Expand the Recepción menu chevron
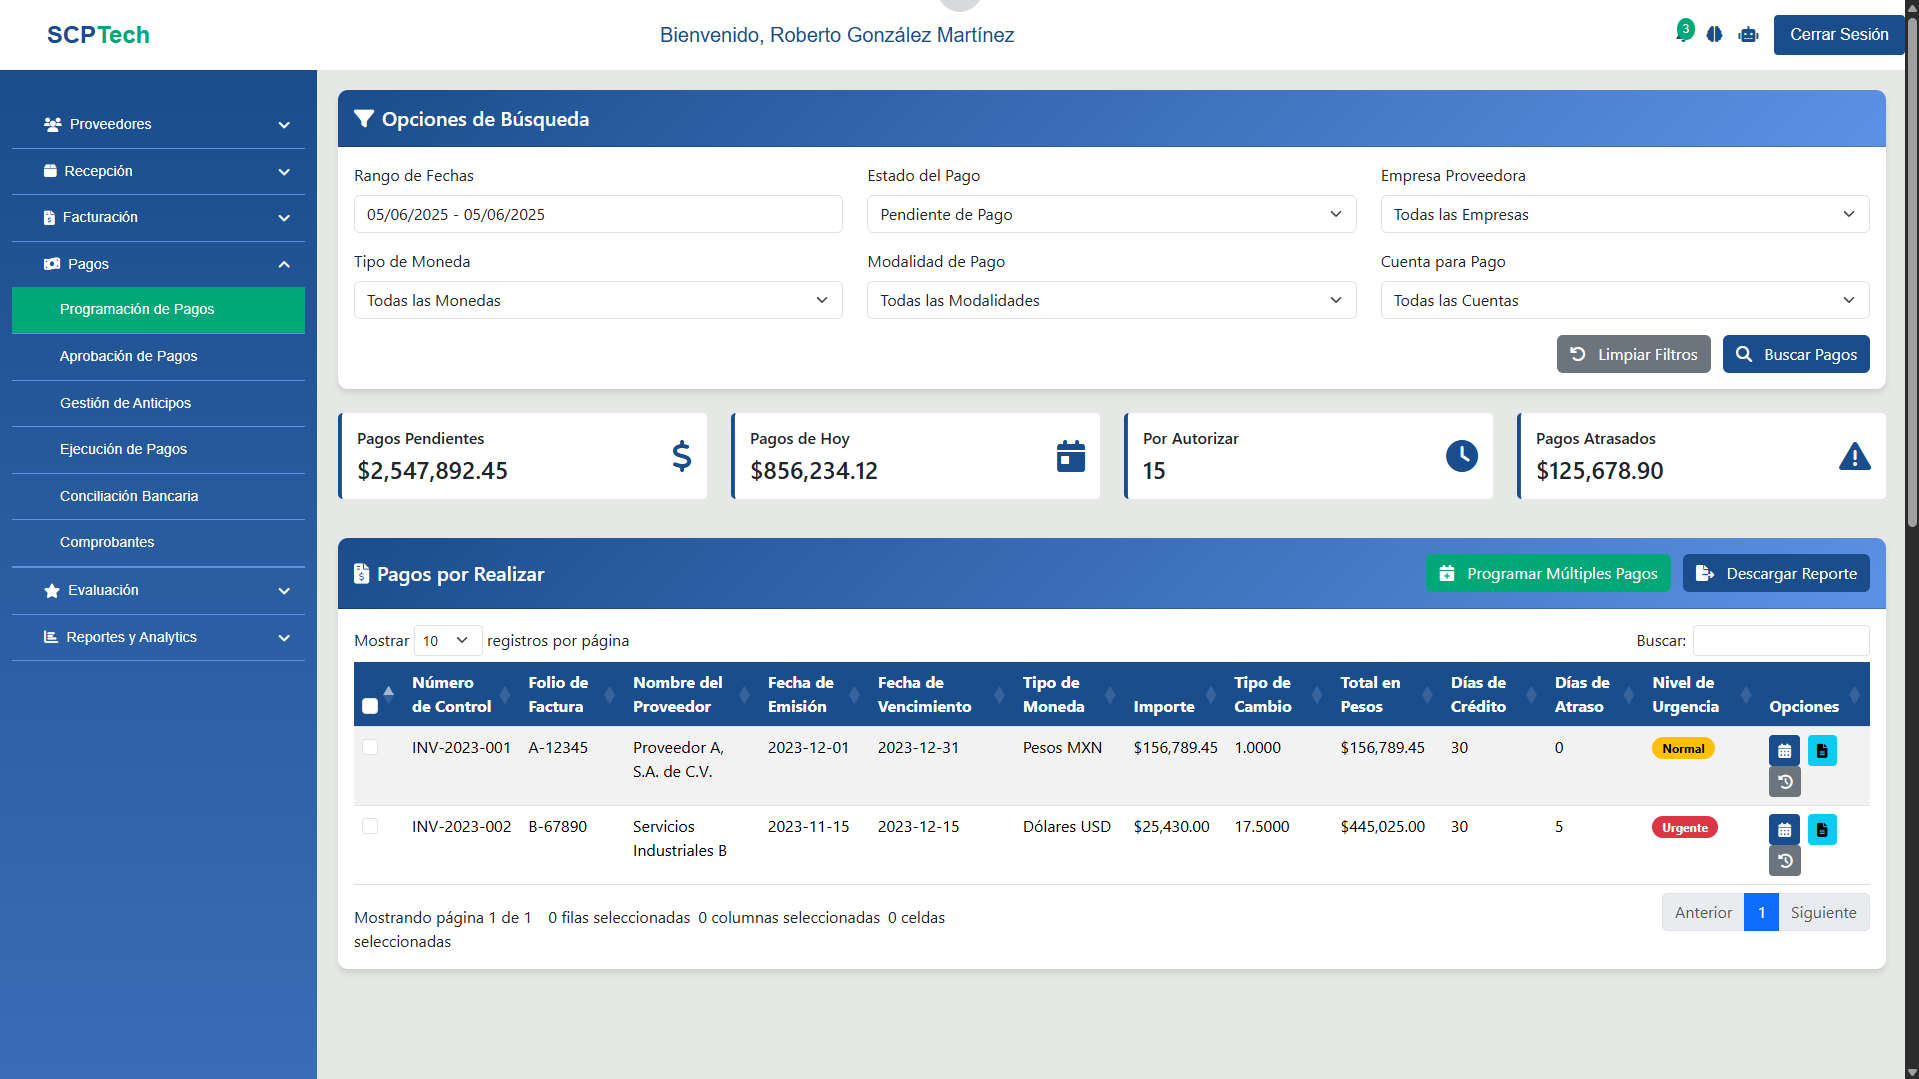 click(x=284, y=172)
